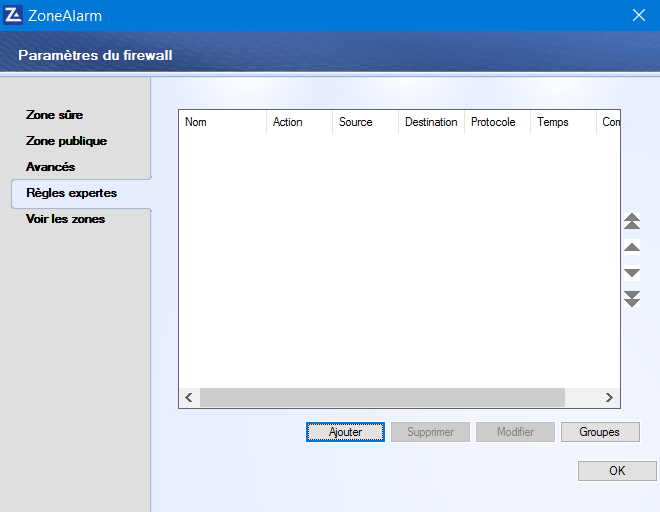The width and height of the screenshot is (660, 512).
Task: Sort by the Destination column header
Action: click(431, 122)
